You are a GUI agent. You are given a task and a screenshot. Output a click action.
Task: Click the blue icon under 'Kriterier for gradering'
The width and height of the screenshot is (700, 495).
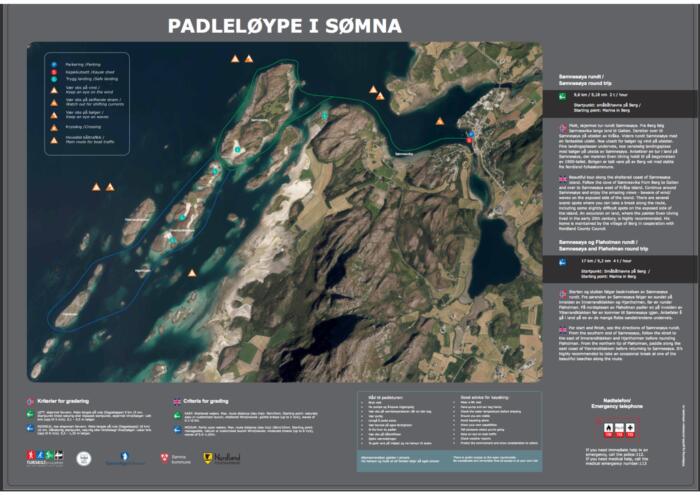pos(30,428)
